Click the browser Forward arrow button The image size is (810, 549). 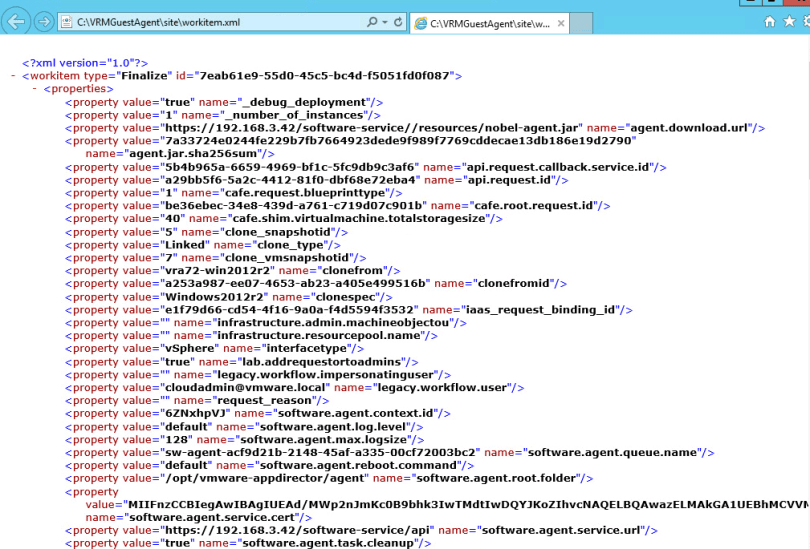click(43, 21)
